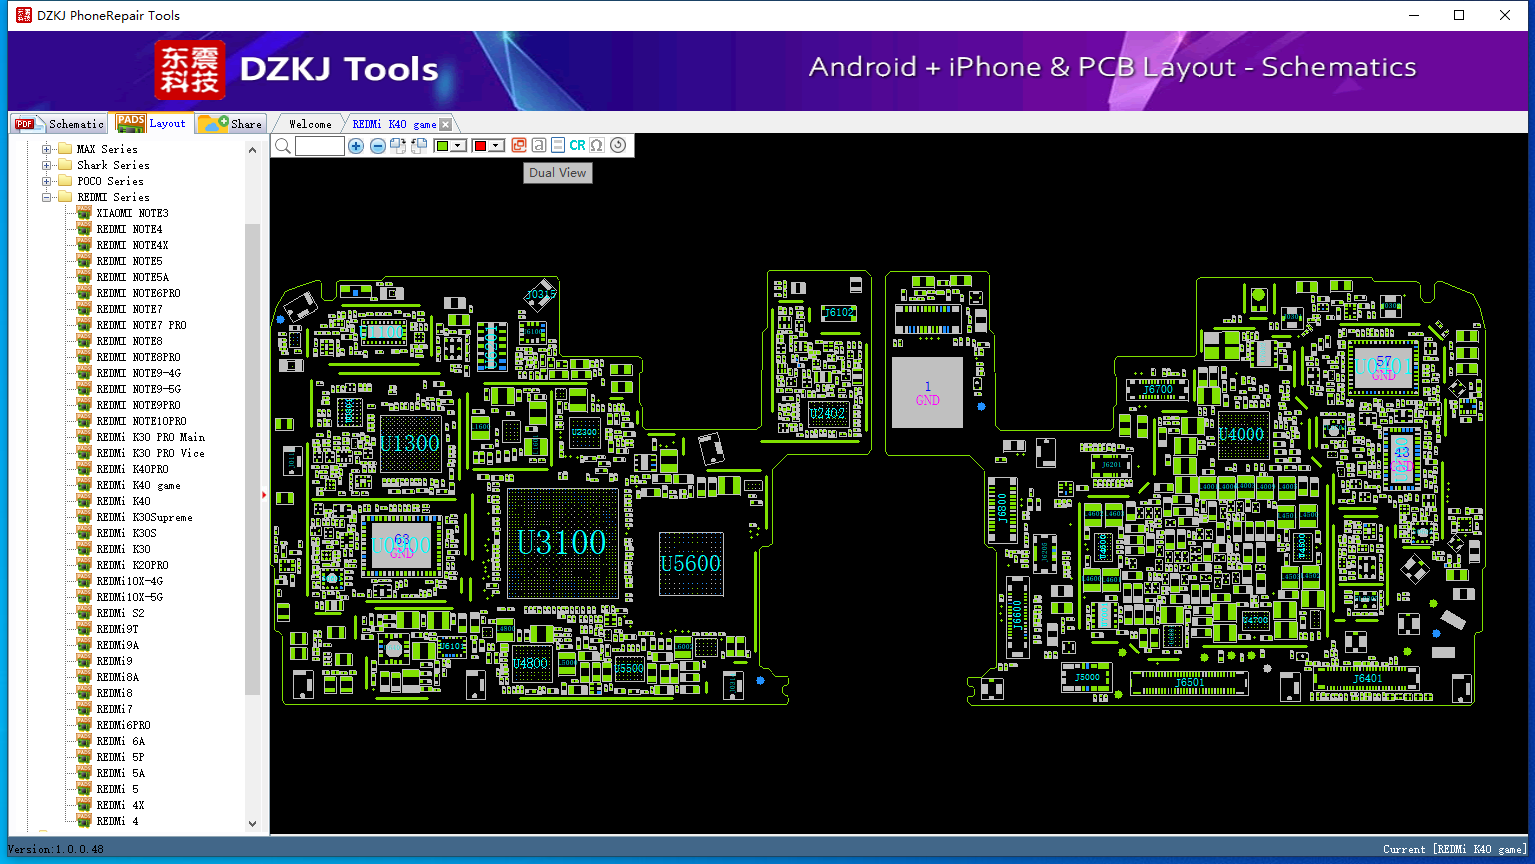Click the PADS icon beside REDMI9T

[84, 629]
